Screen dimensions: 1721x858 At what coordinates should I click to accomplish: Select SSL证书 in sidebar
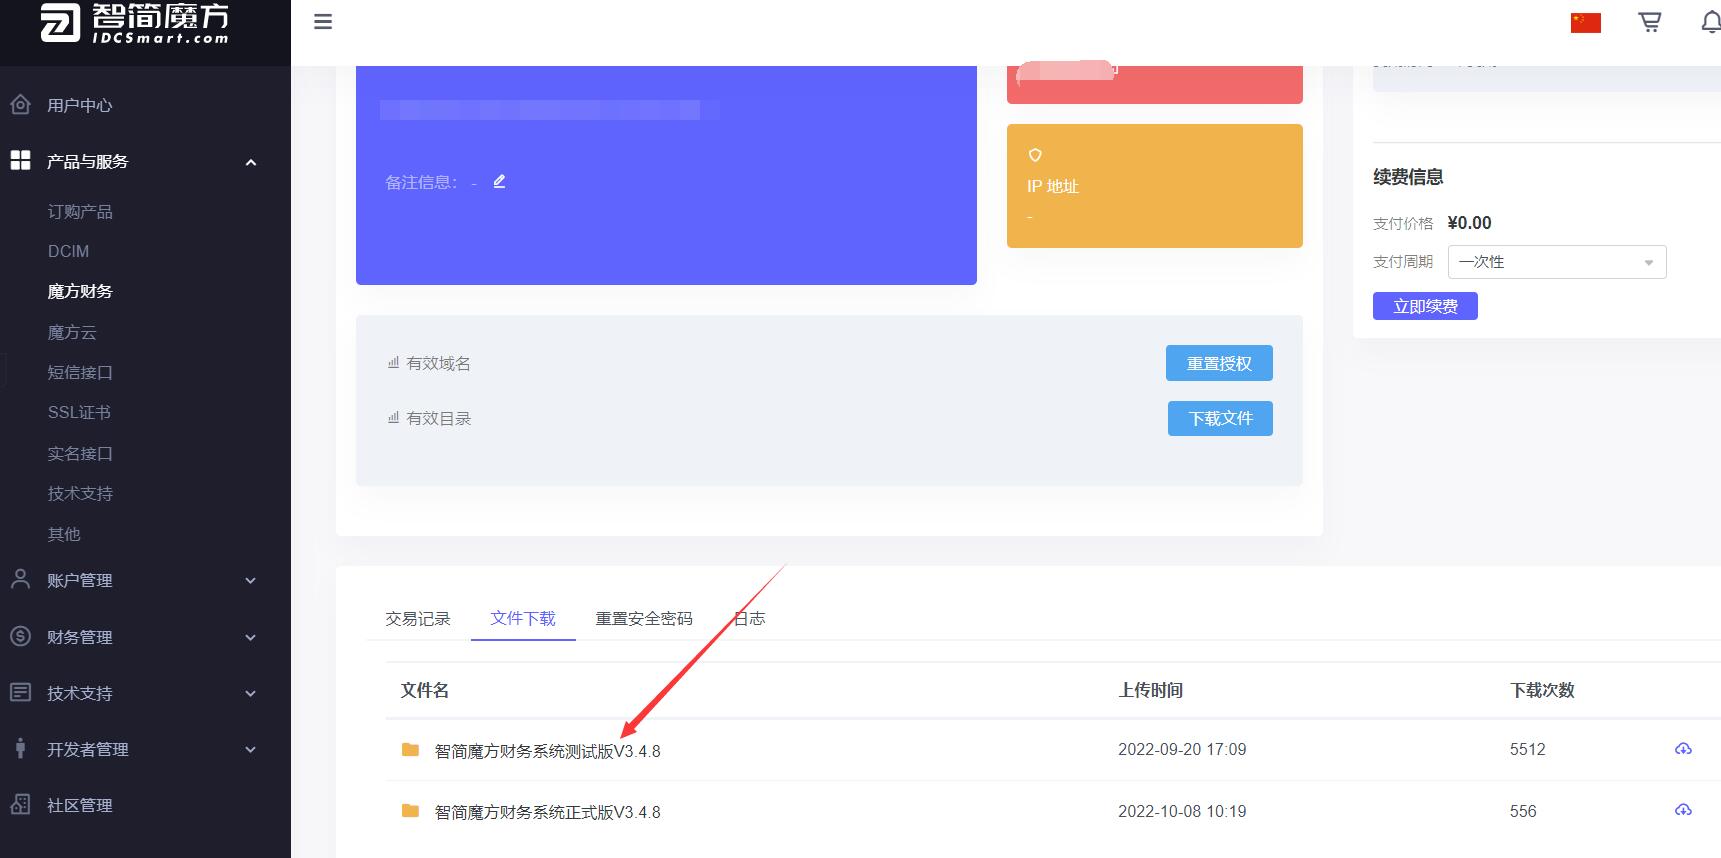pyautogui.click(x=79, y=412)
